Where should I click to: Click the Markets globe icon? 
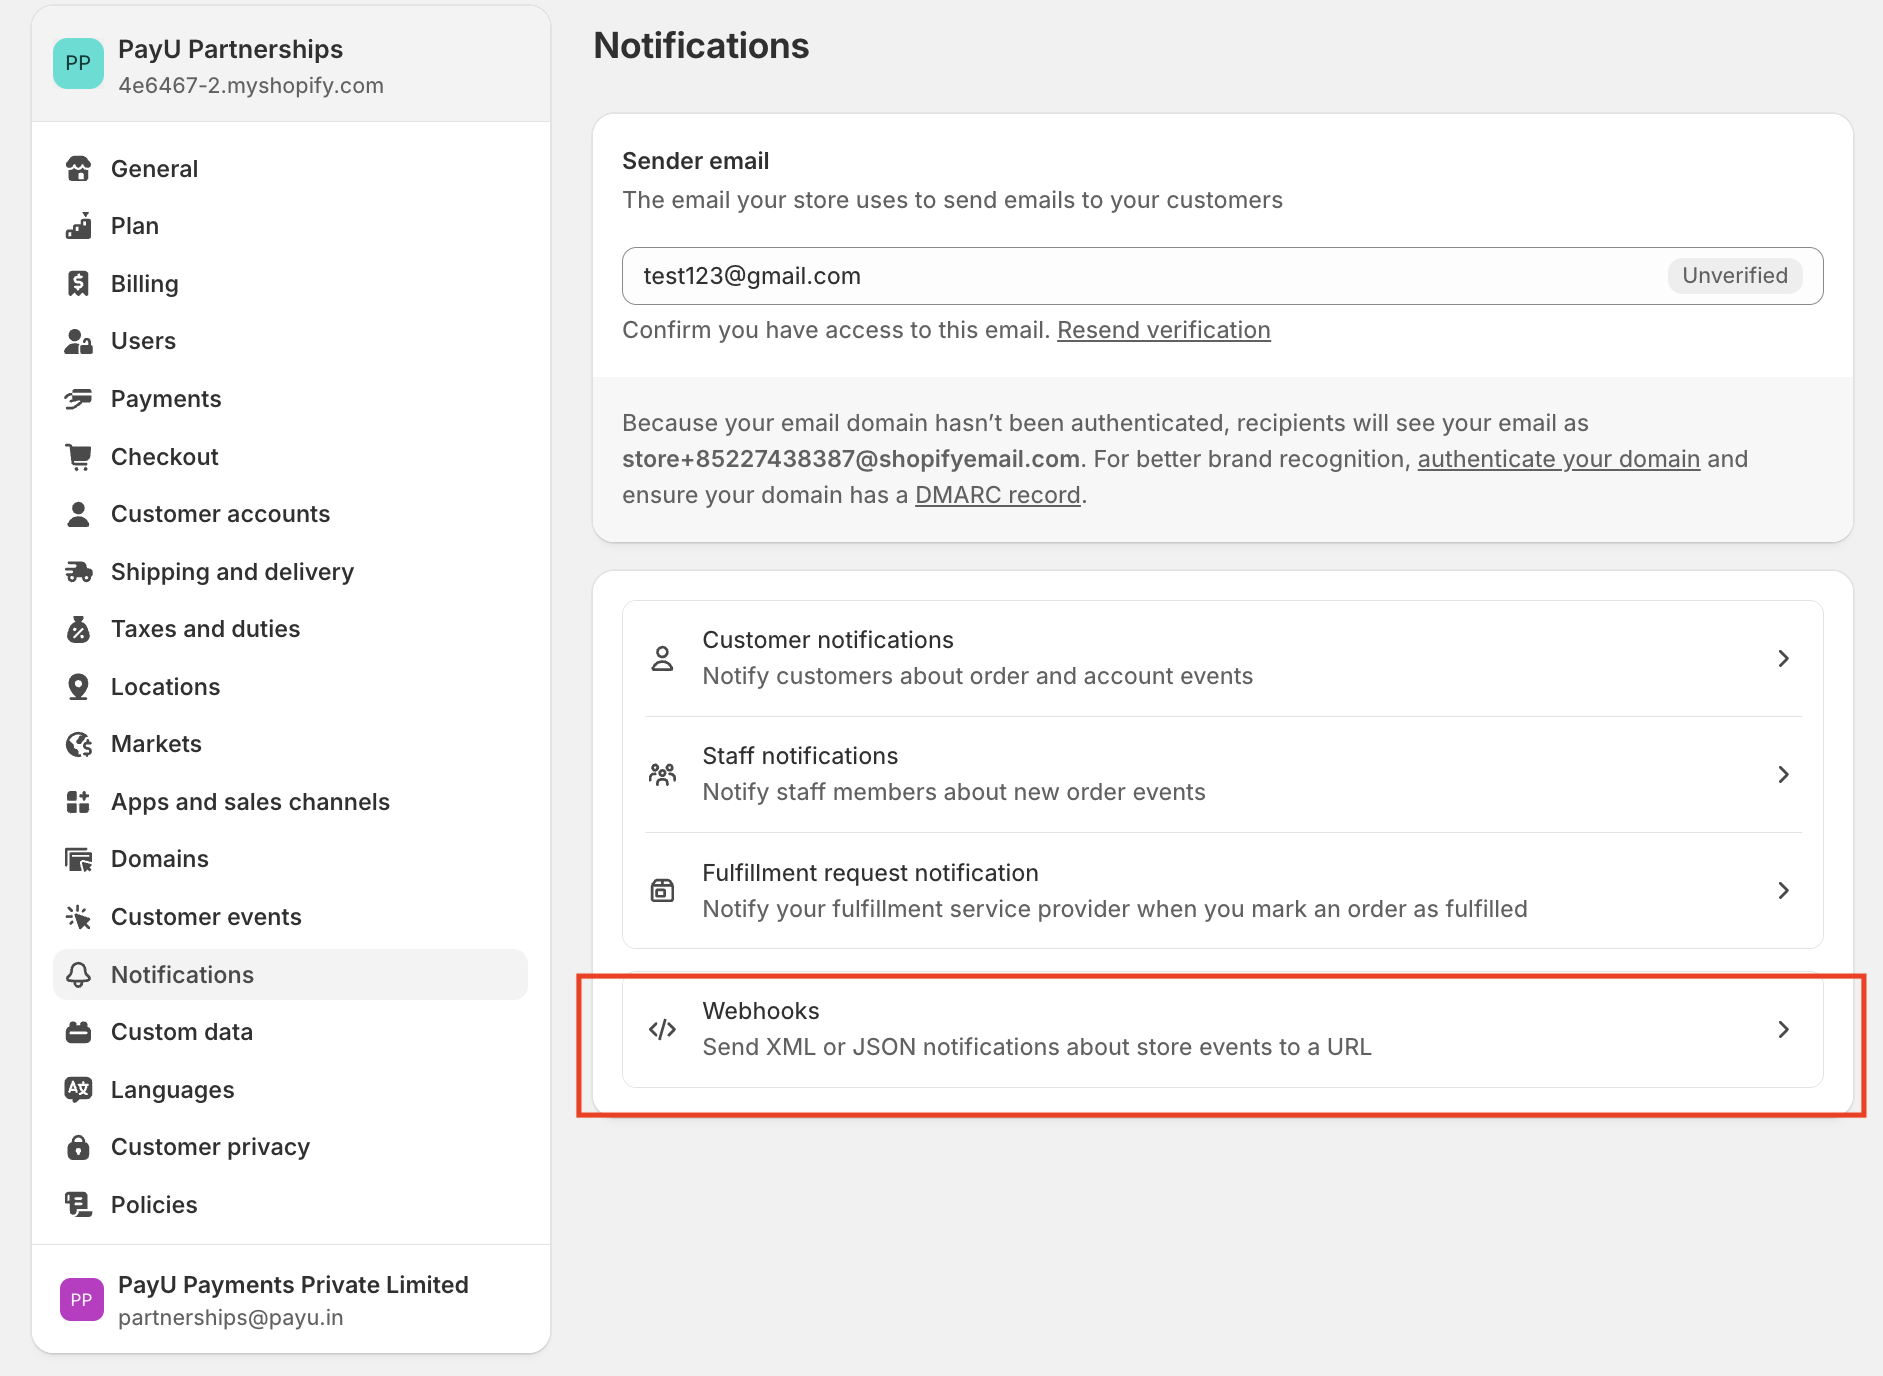point(79,744)
